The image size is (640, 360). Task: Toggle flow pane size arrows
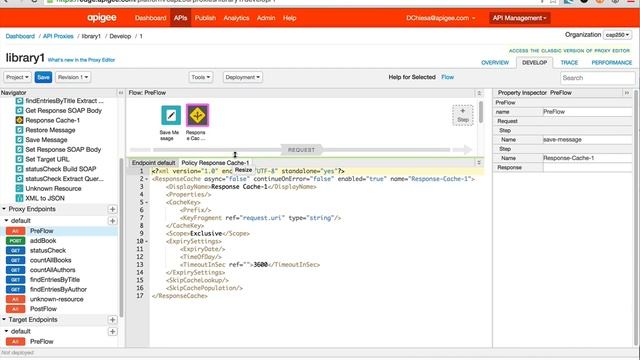tap(479, 93)
